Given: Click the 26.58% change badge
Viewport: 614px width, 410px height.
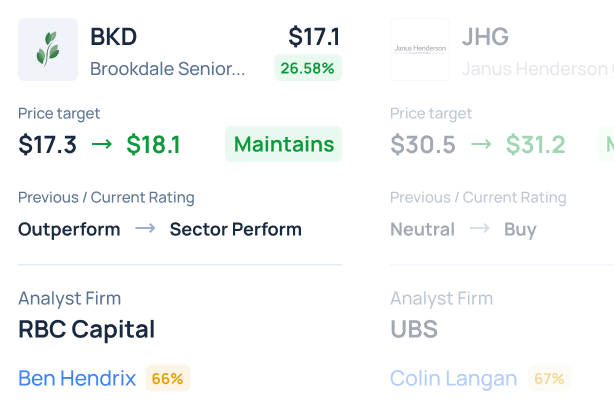Looking at the screenshot, I should point(308,68).
